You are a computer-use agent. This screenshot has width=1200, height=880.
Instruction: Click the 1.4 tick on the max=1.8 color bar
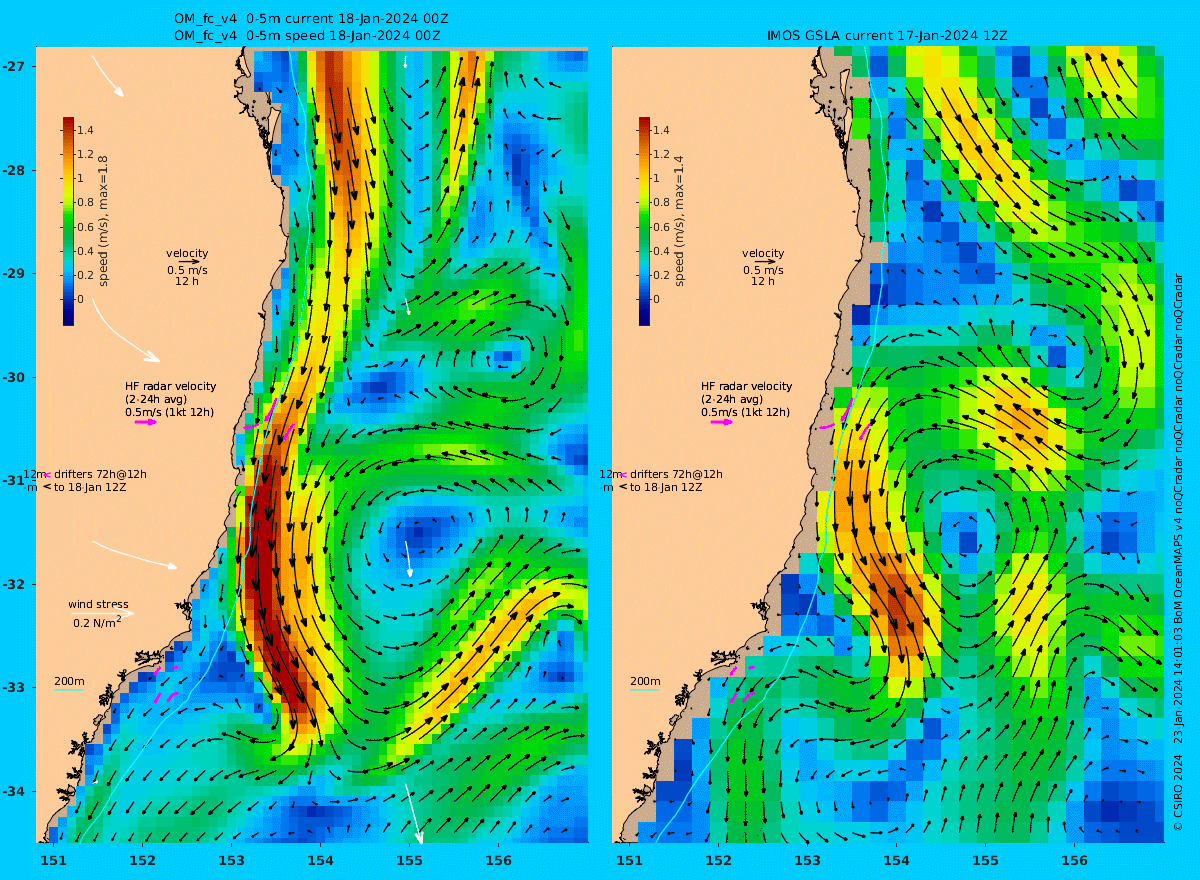[x=85, y=130]
